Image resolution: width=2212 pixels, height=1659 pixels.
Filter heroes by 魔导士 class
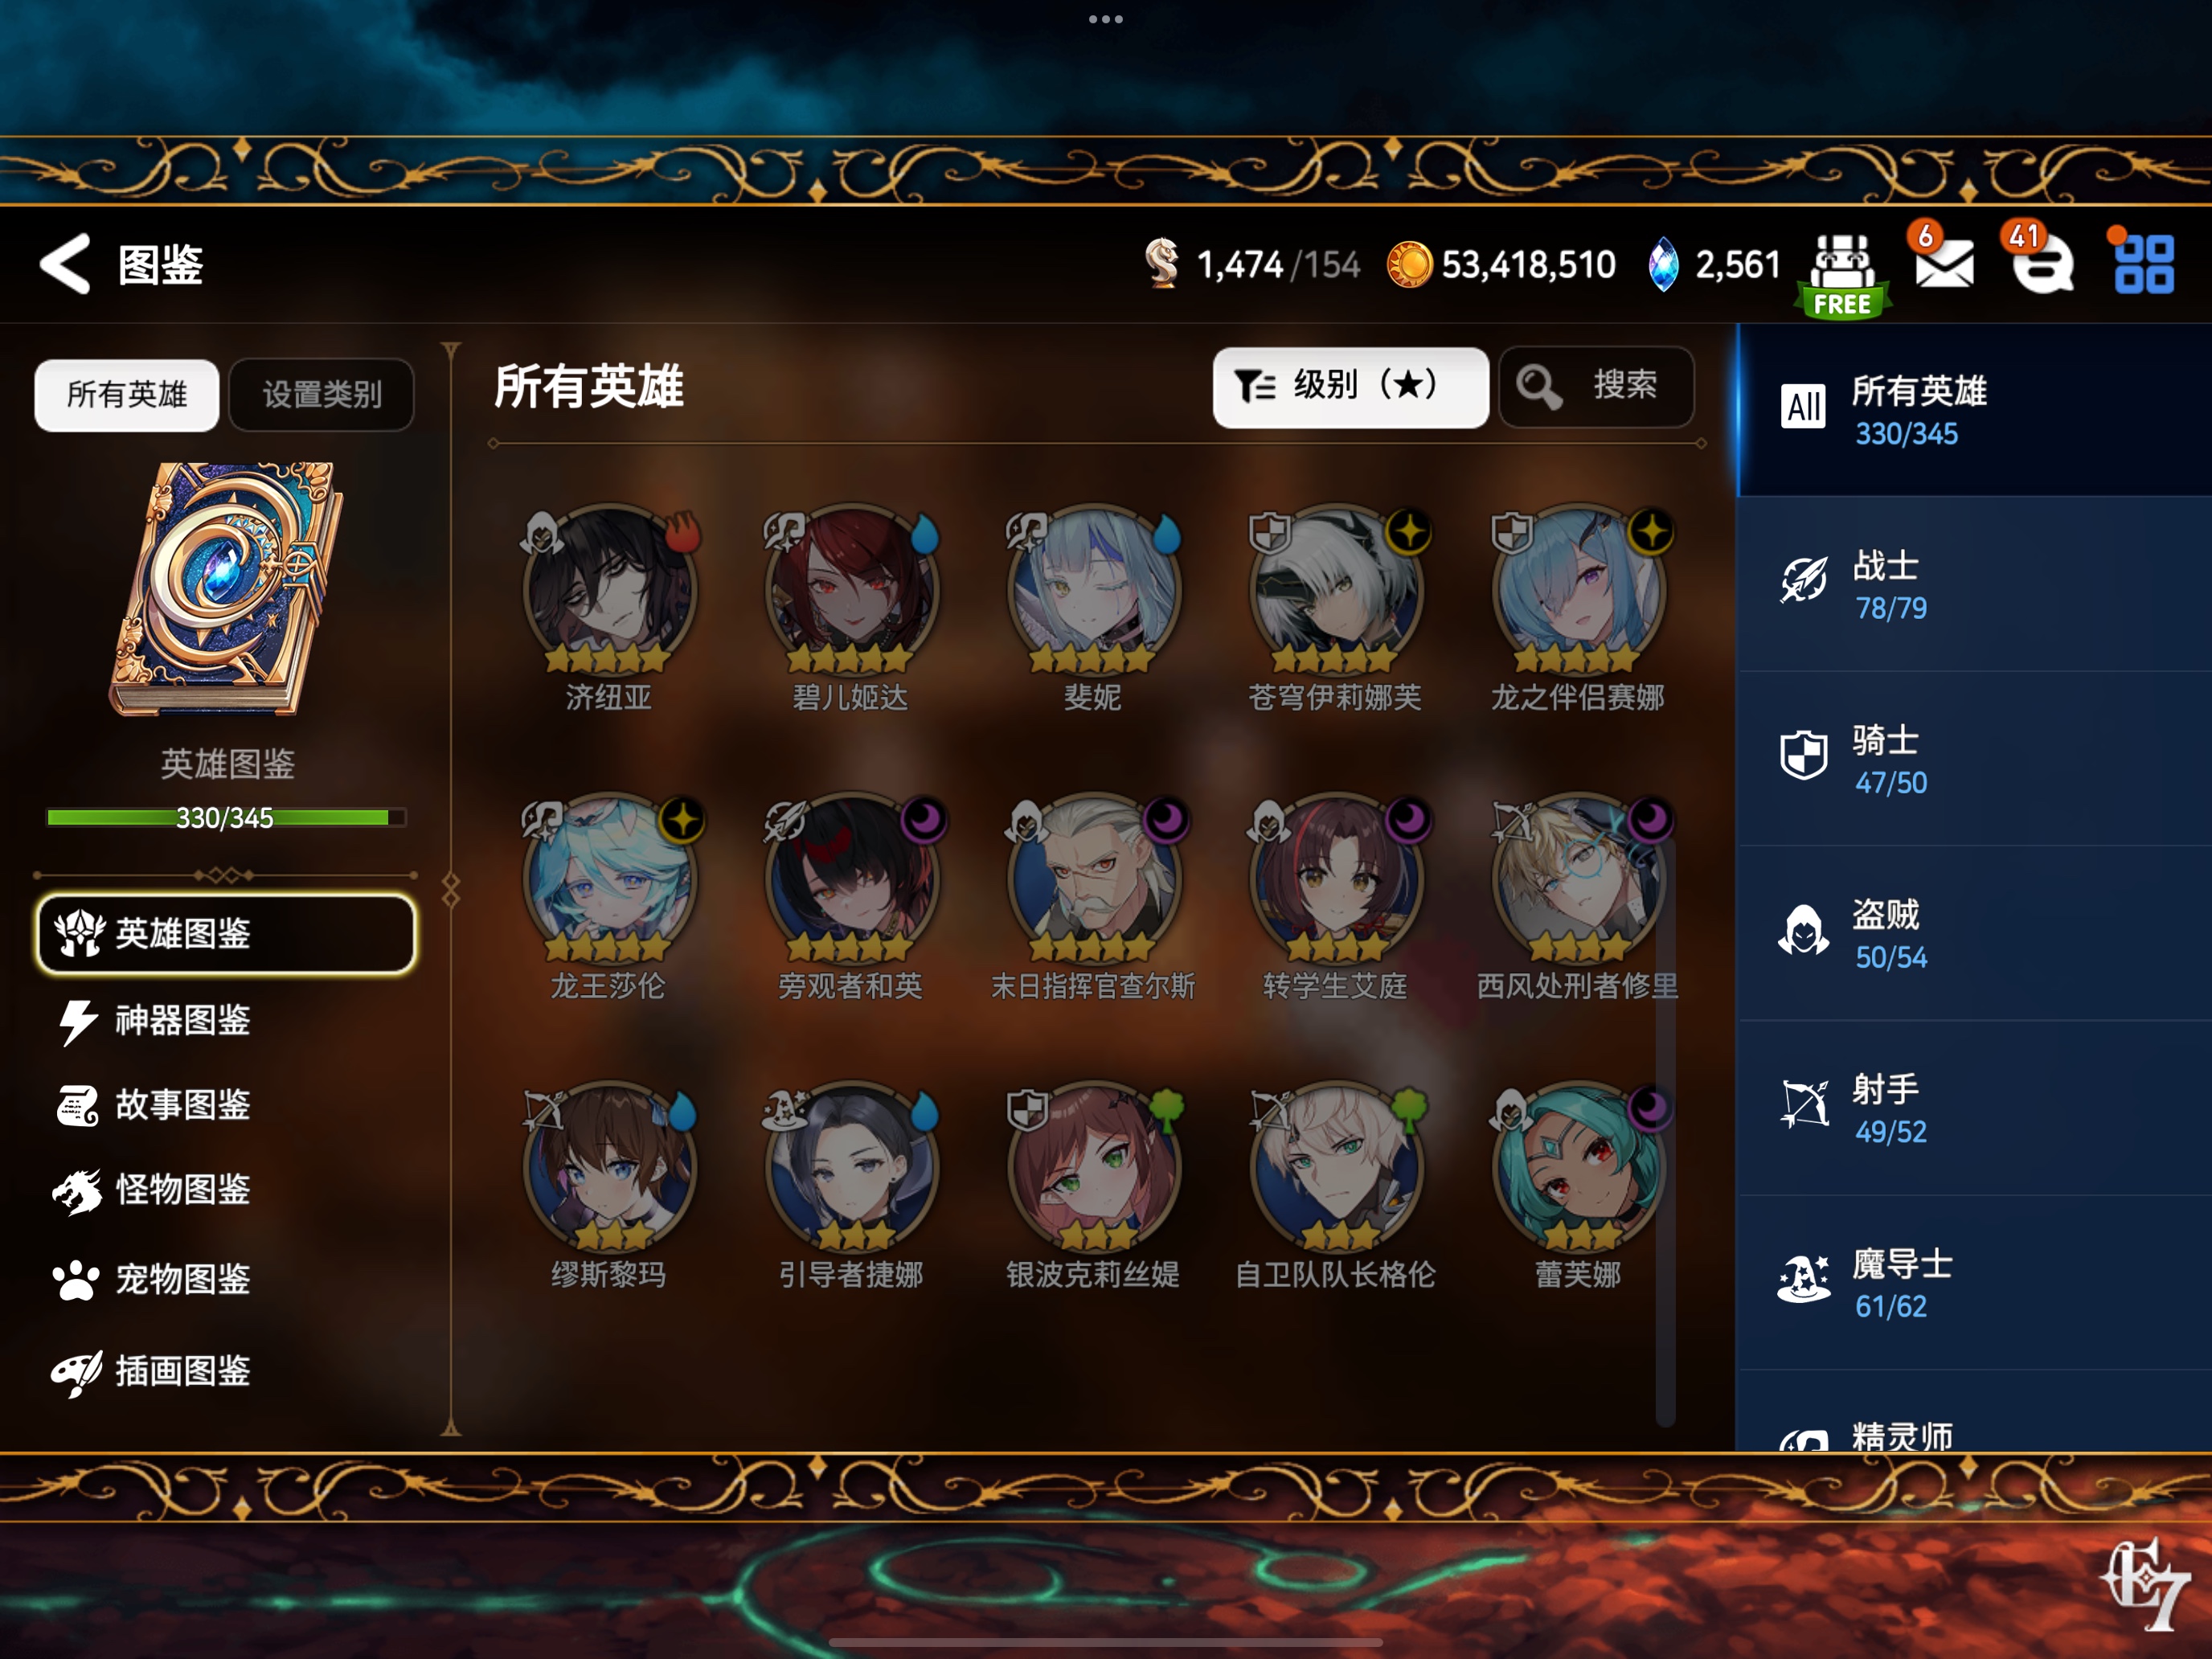tap(1975, 1283)
